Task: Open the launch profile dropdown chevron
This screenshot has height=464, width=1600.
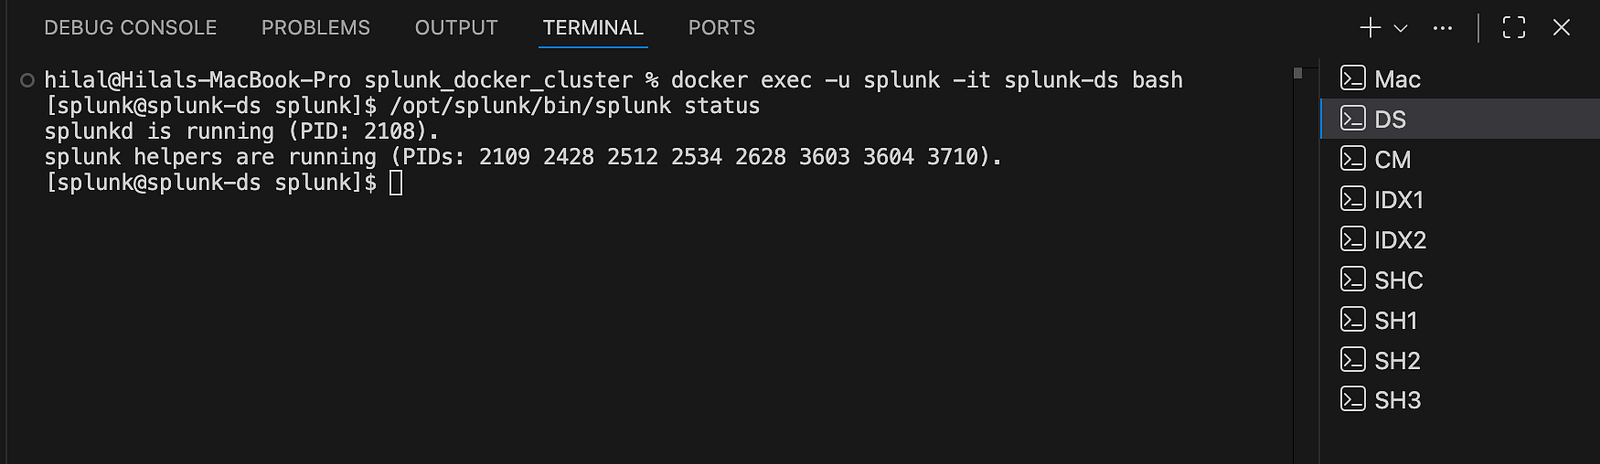Action: tap(1401, 28)
